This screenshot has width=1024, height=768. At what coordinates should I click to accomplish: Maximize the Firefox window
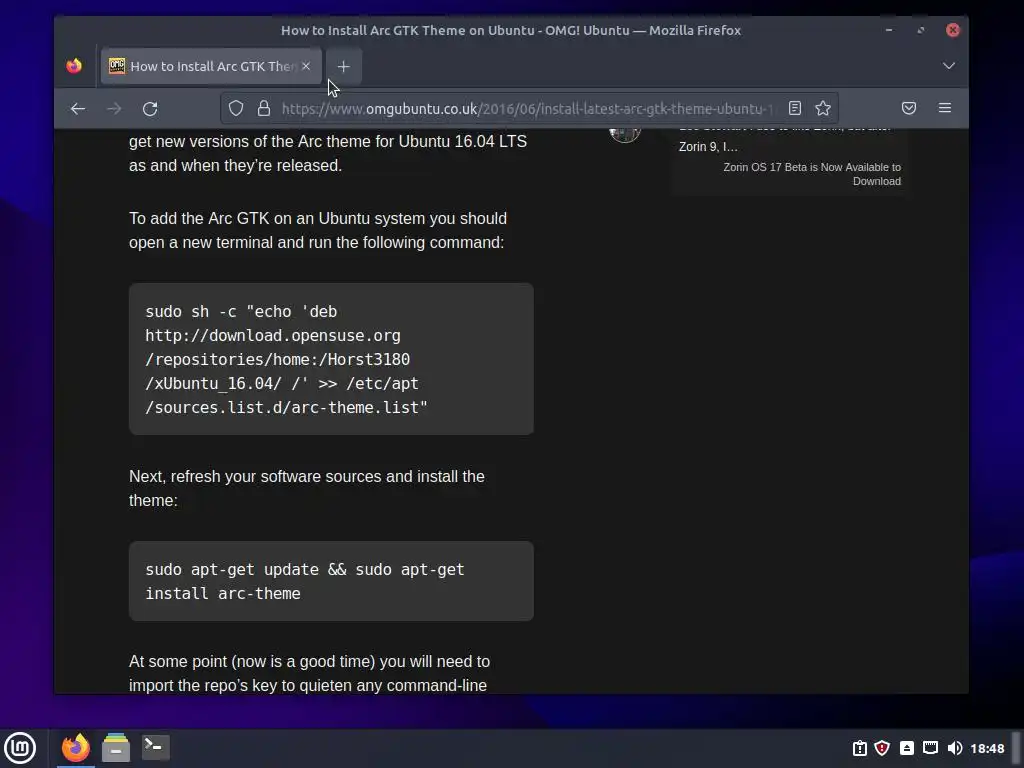(921, 30)
